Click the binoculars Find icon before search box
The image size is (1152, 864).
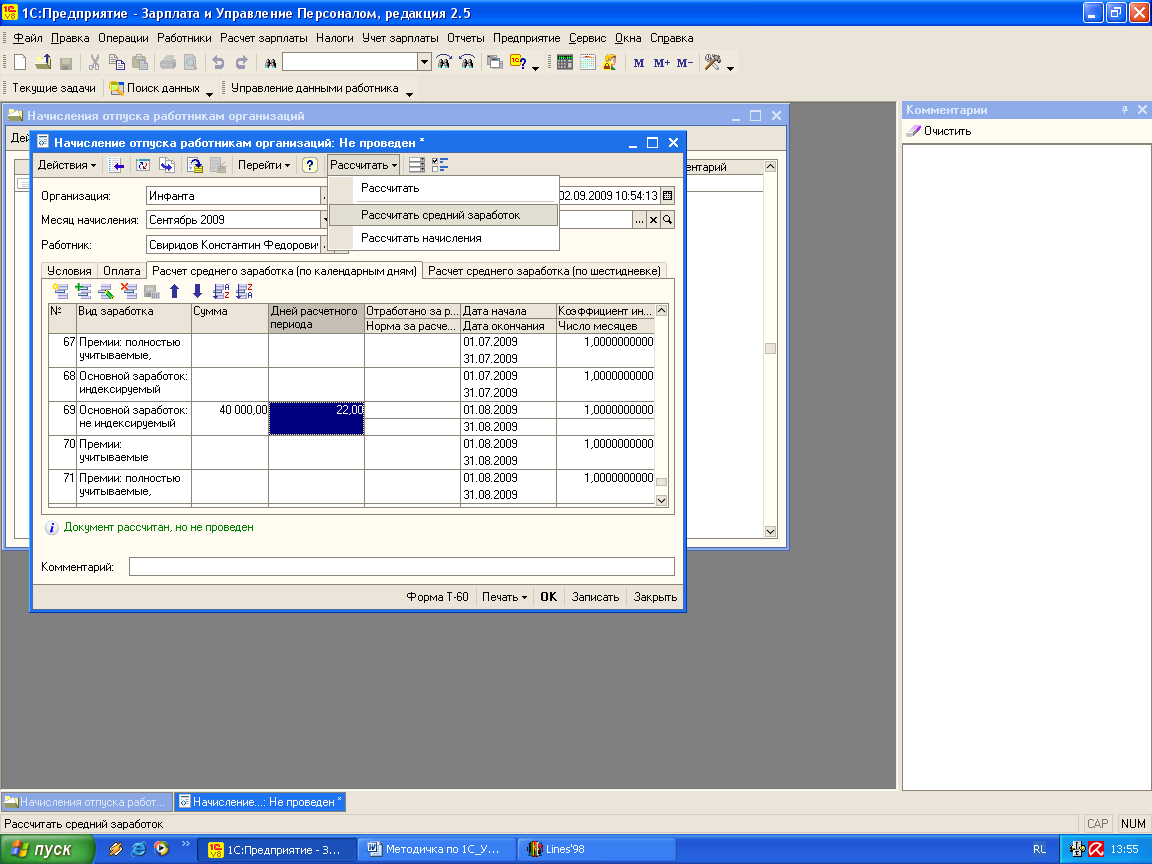click(x=270, y=63)
